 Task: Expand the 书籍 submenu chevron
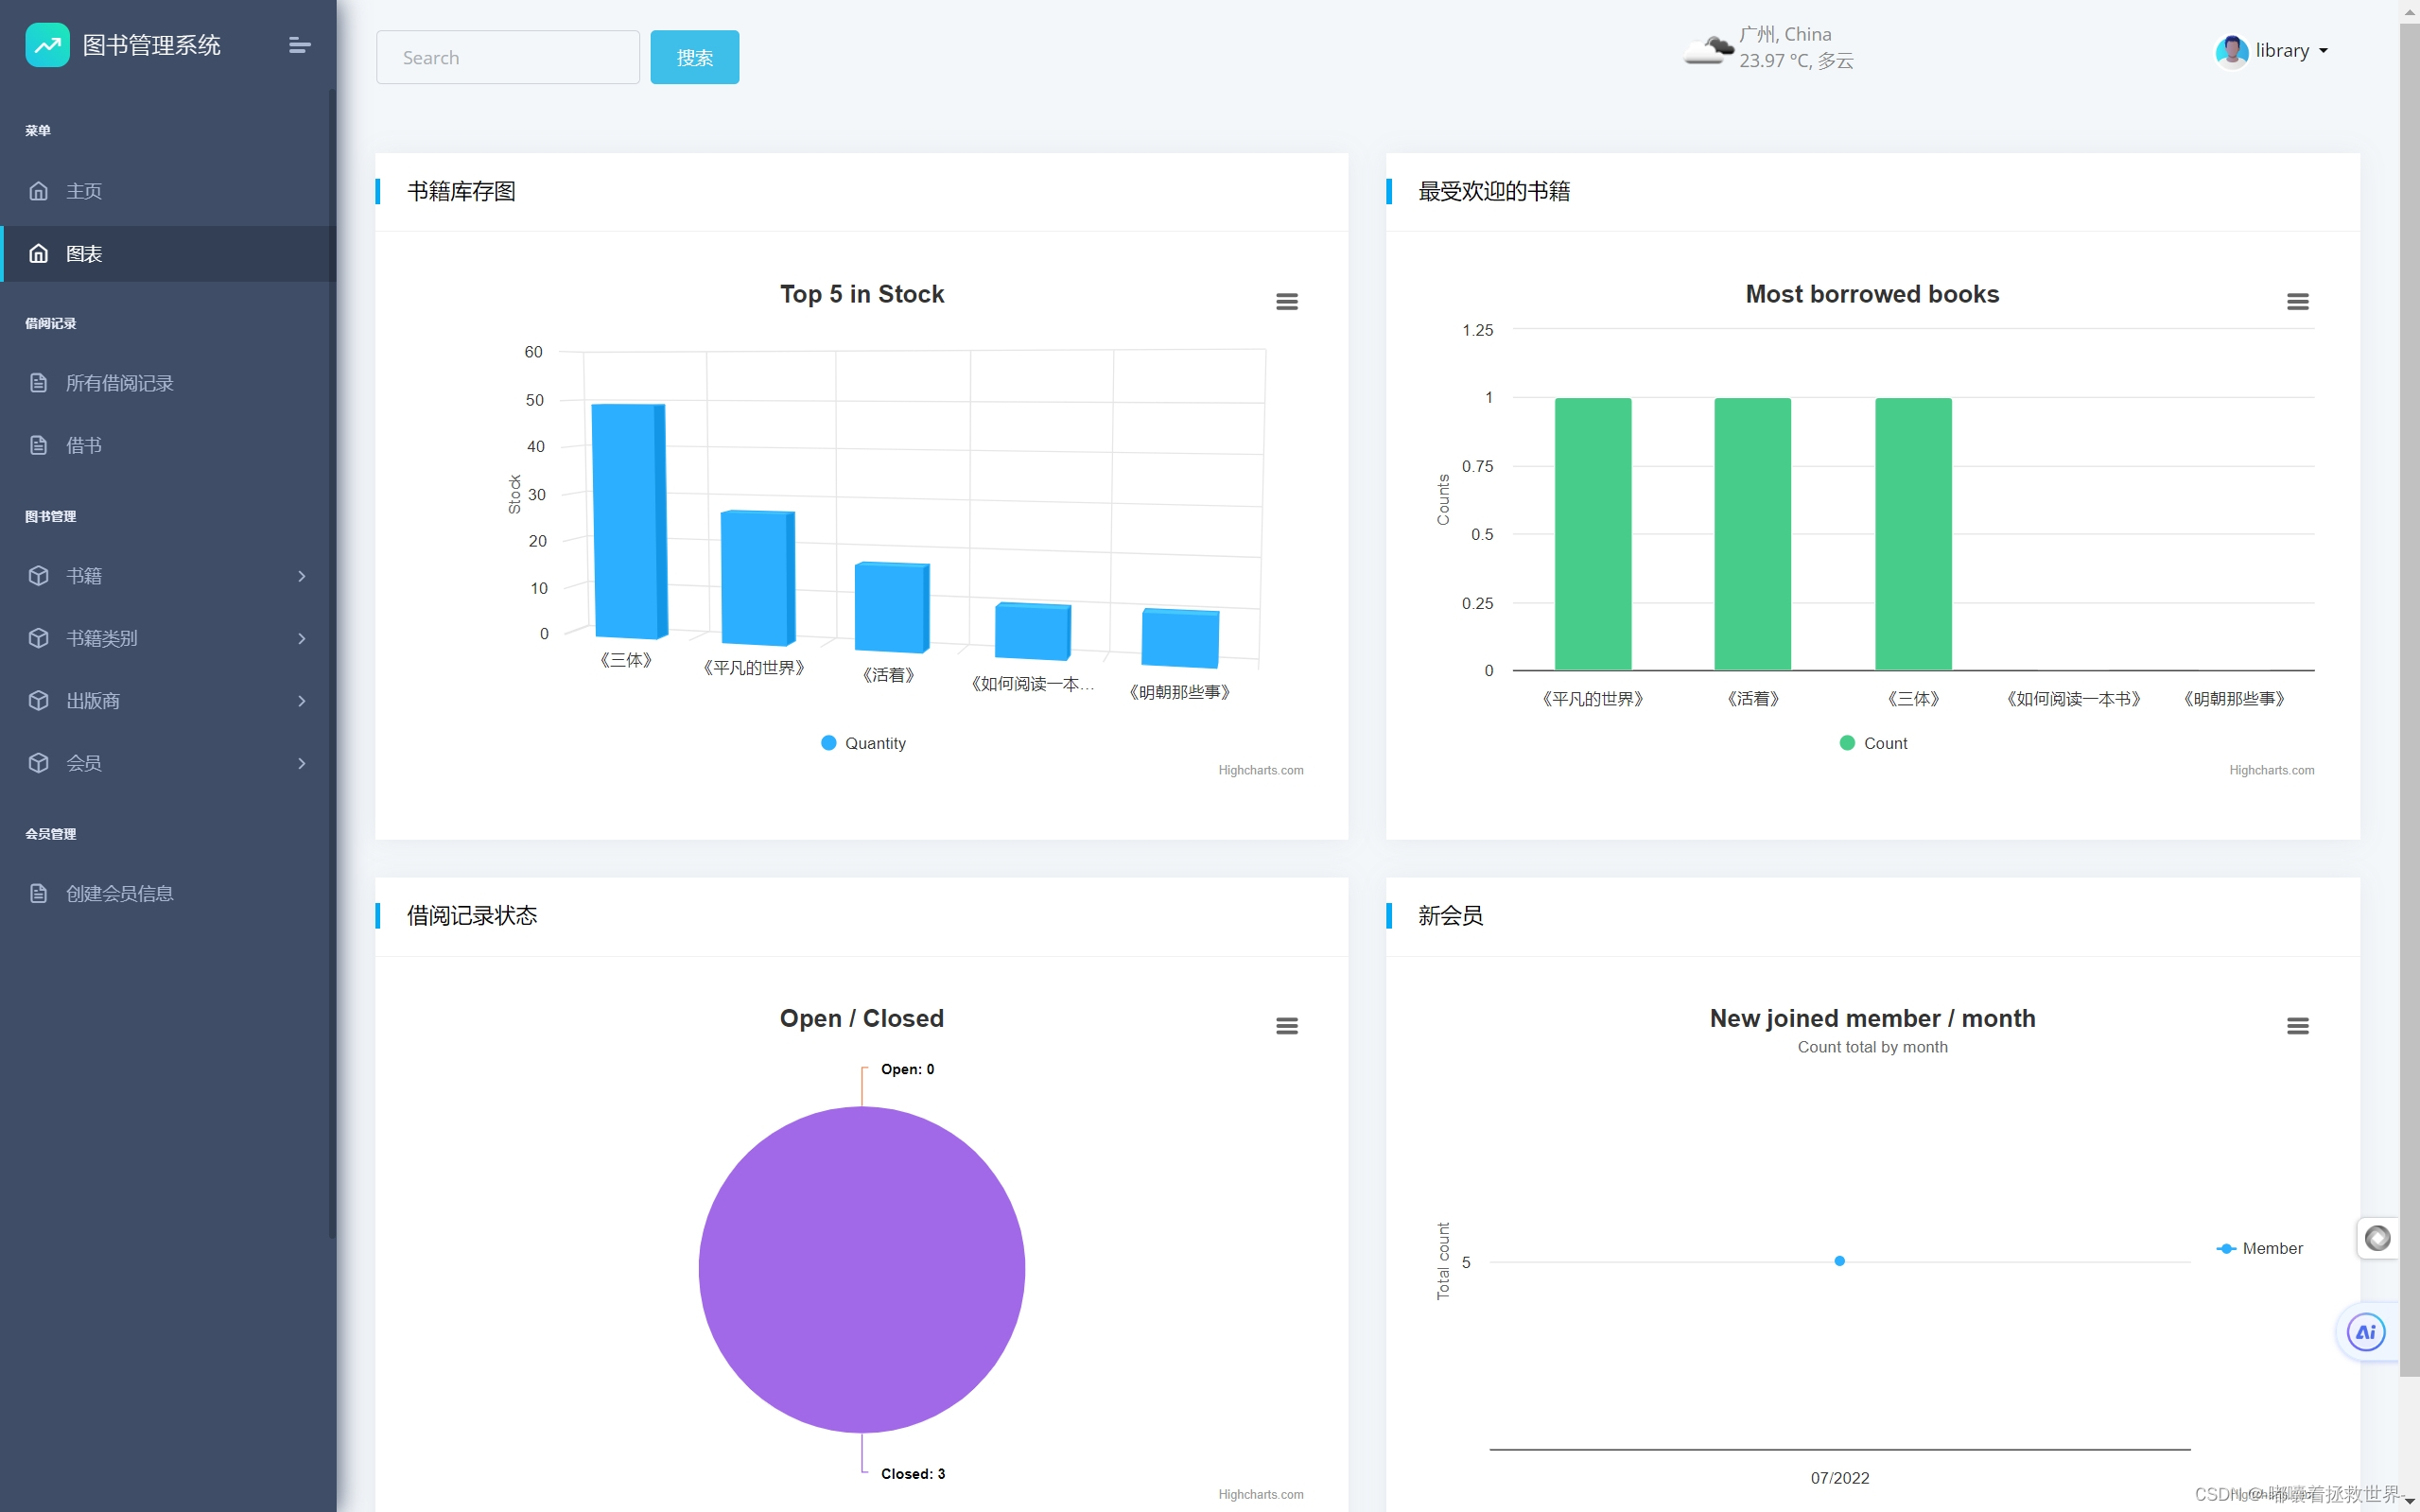click(302, 576)
